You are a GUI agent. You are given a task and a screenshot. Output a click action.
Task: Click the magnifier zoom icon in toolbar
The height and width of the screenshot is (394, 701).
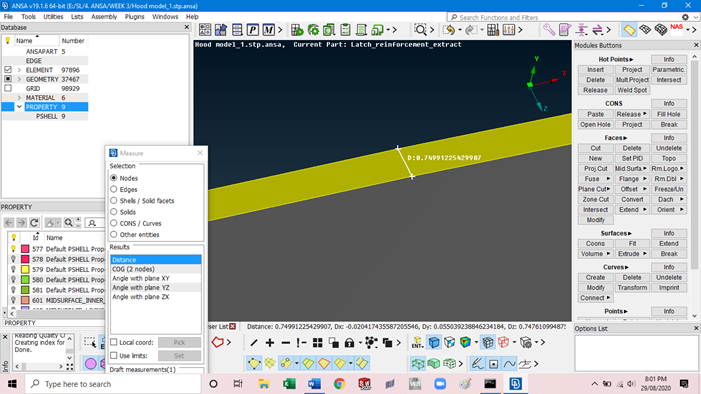point(420,30)
